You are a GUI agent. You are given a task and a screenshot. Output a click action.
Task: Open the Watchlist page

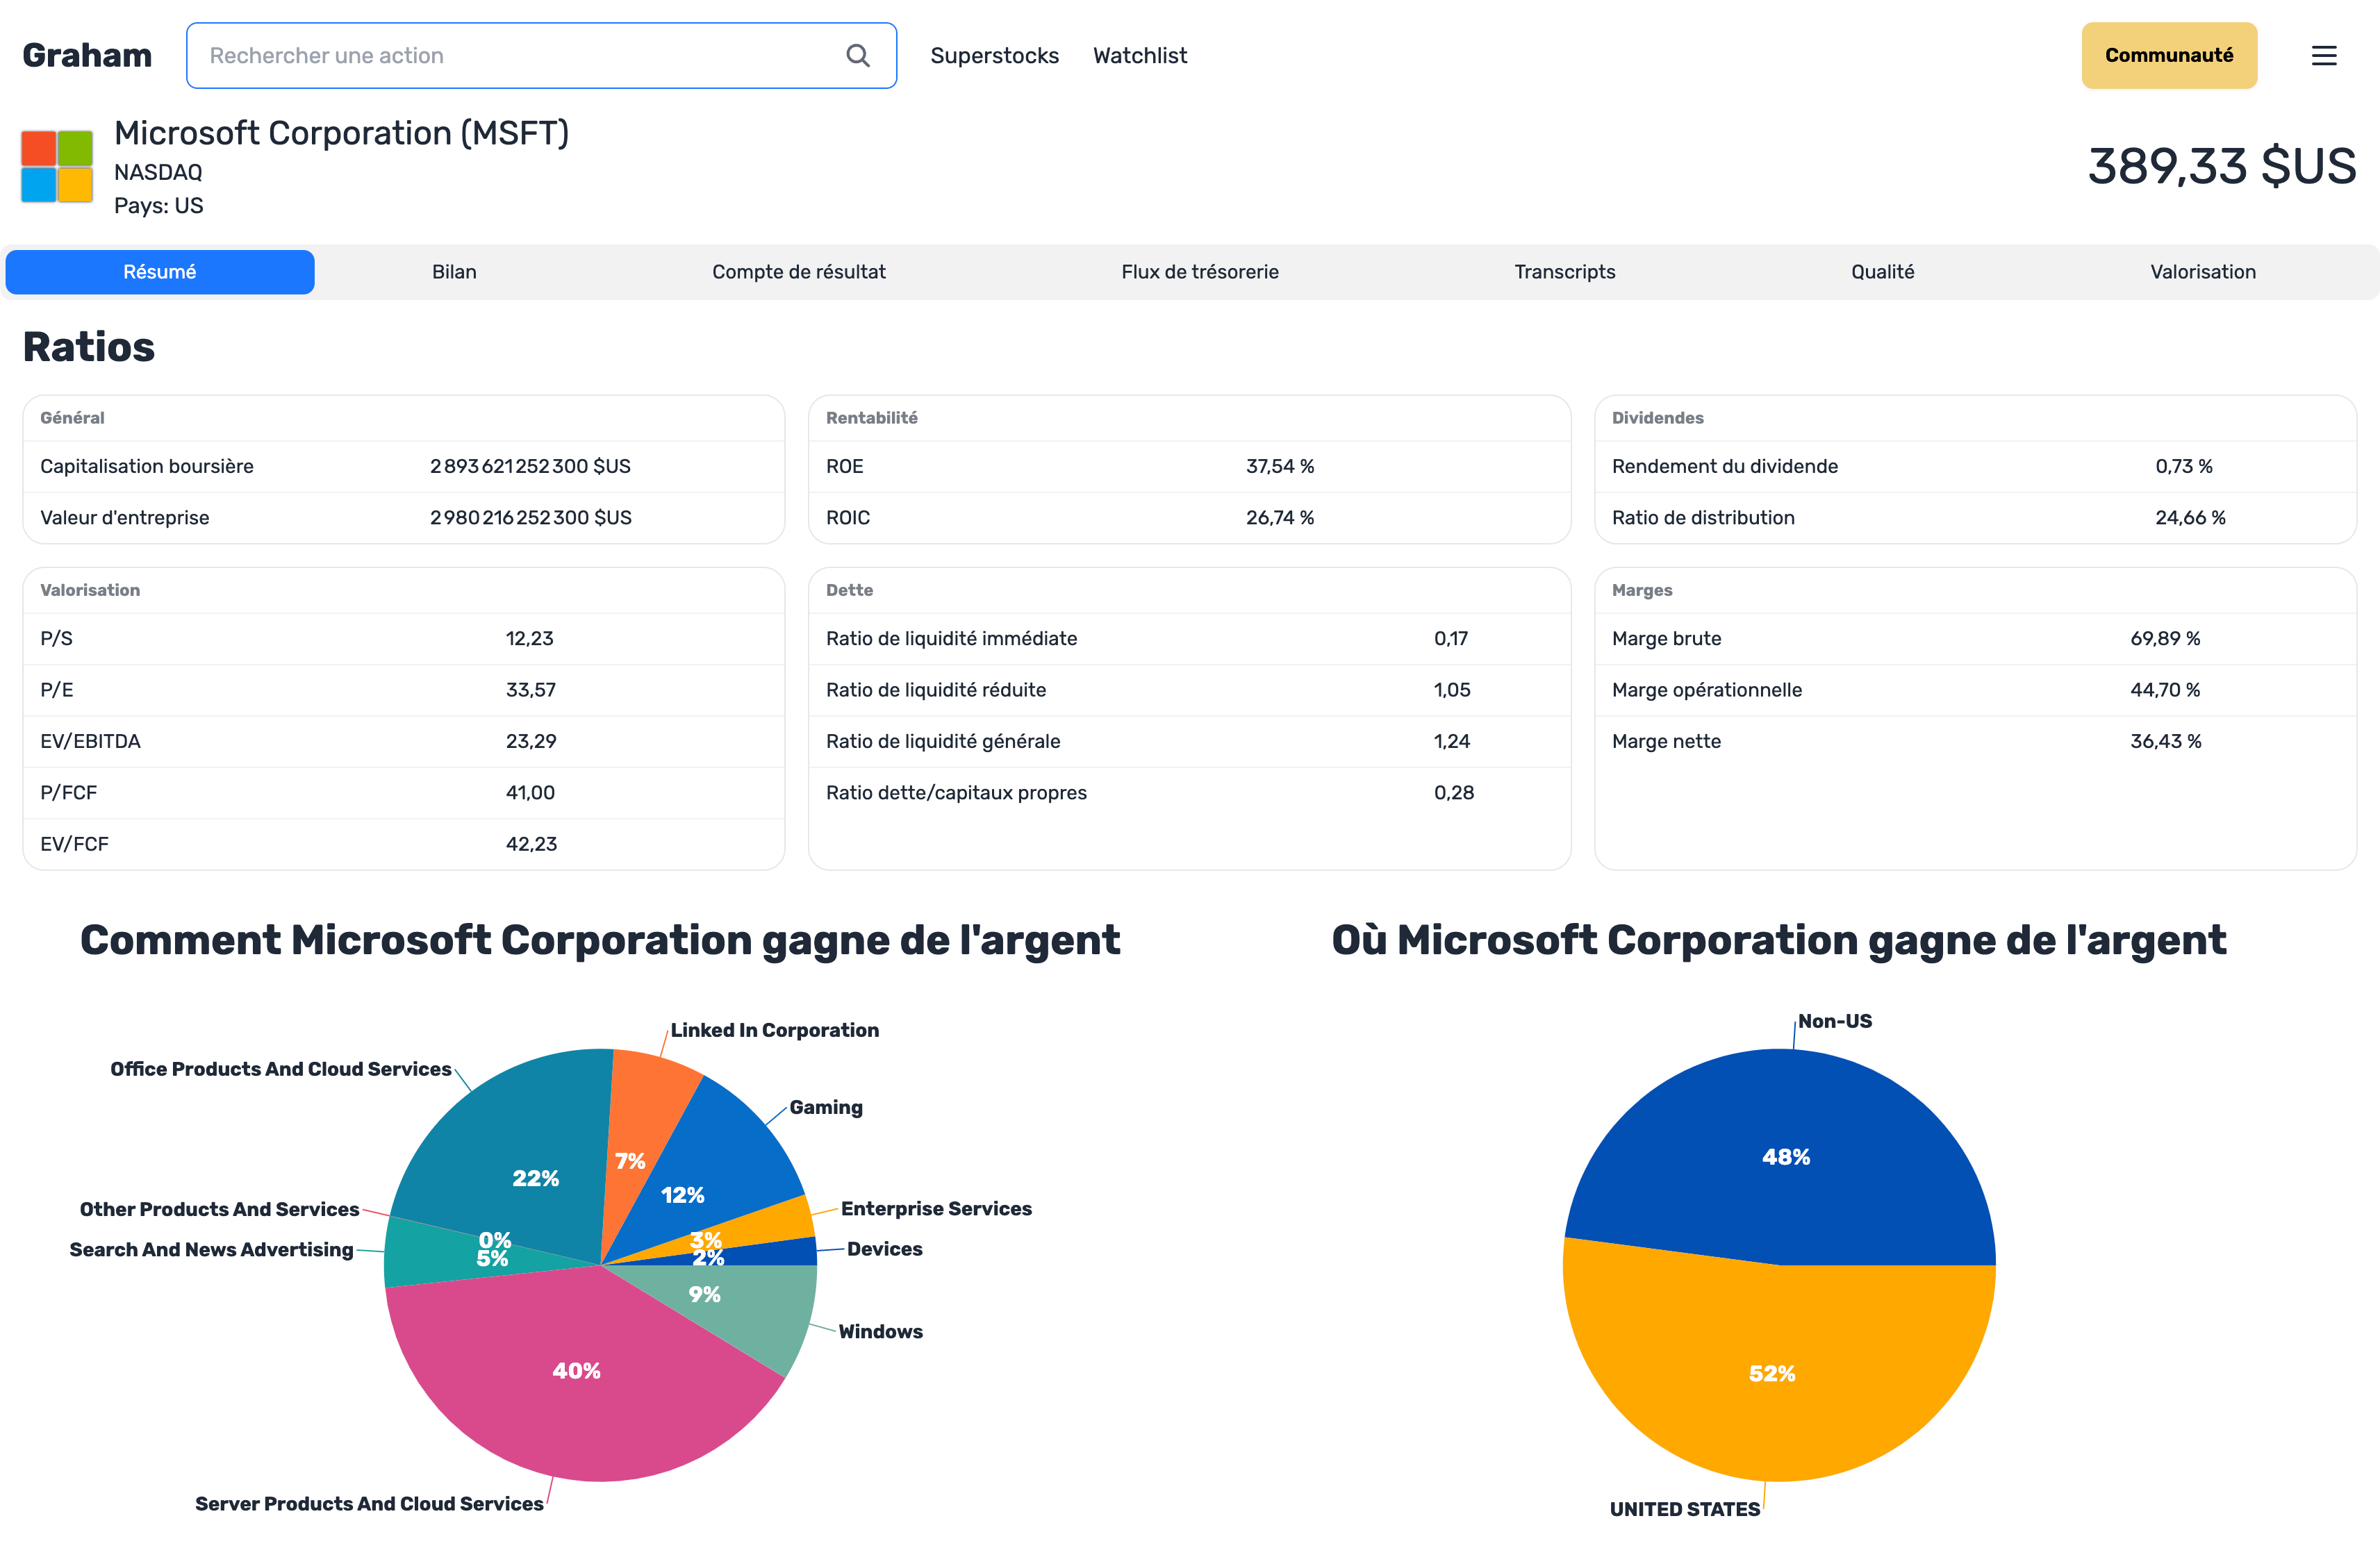[x=1140, y=56]
